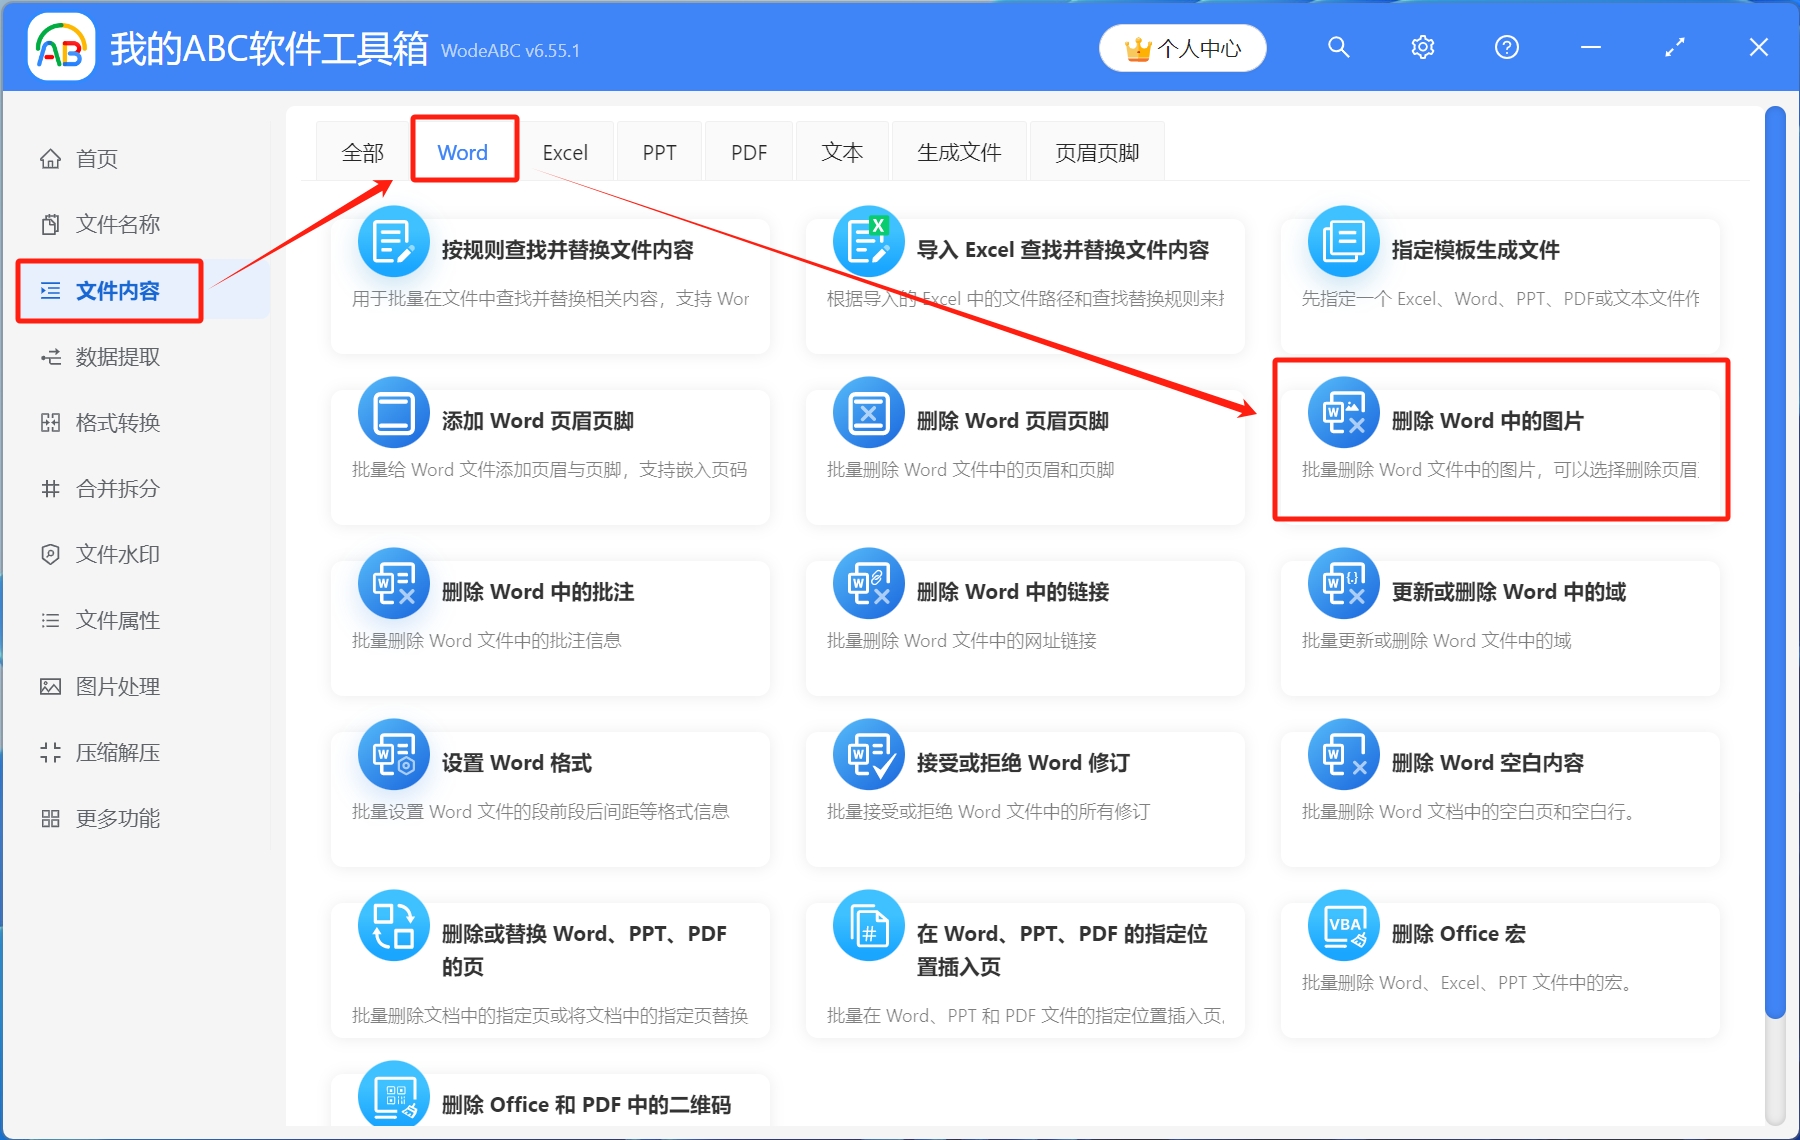Open the search function in title bar
Viewport: 1800px width, 1140px height.
1339,47
